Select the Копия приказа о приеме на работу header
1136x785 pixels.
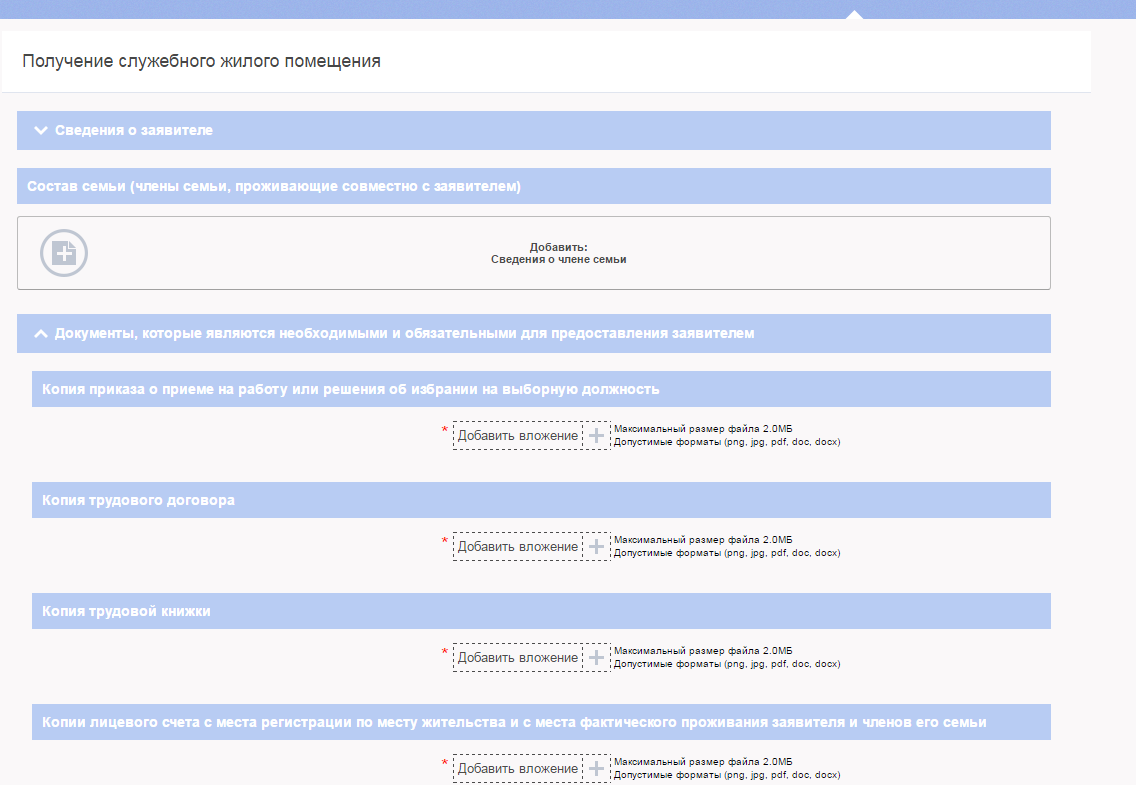(x=350, y=389)
